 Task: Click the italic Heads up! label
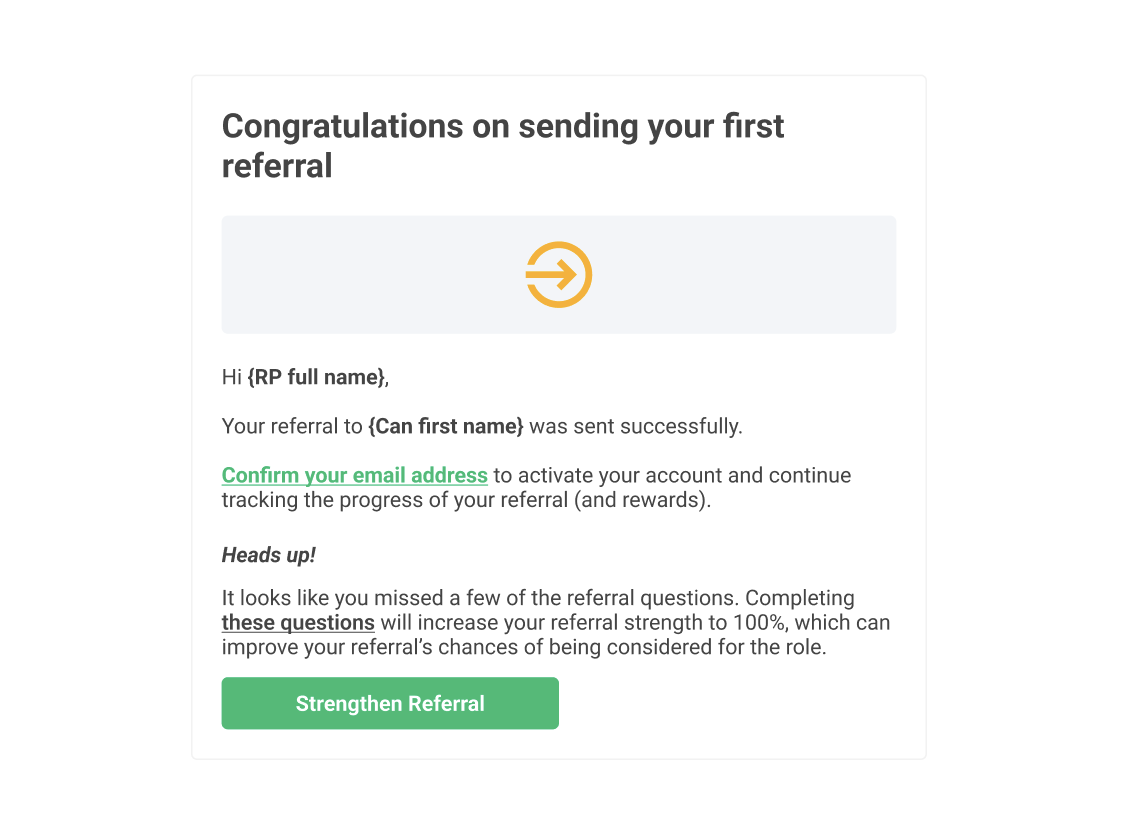coord(269,555)
